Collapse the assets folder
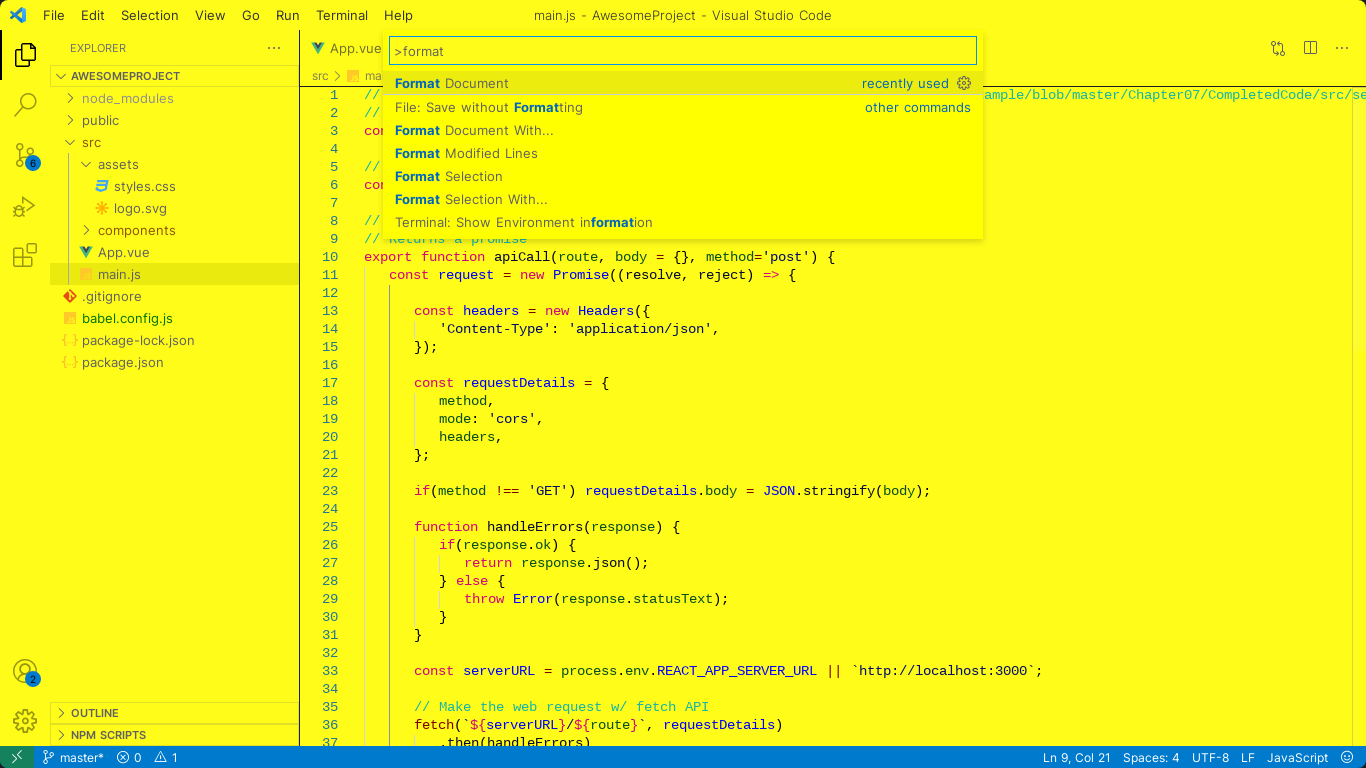 [x=118, y=164]
